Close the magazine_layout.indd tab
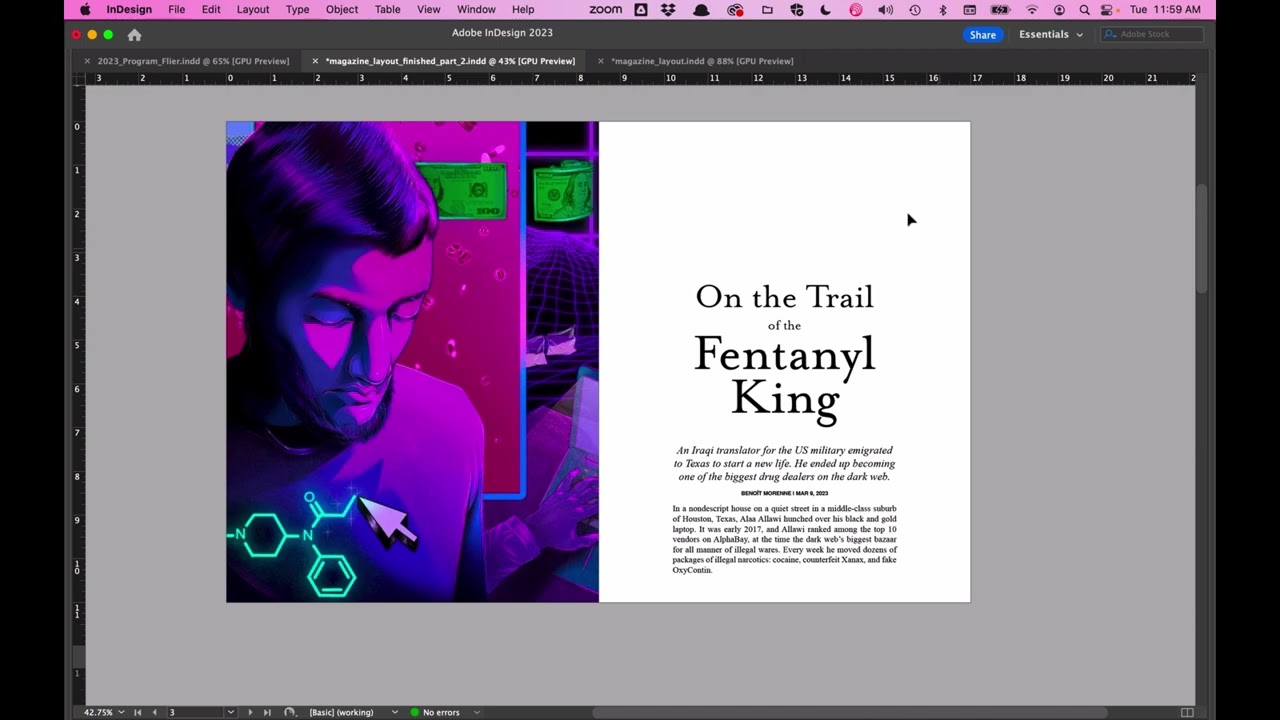The width and height of the screenshot is (1280, 720). click(600, 61)
